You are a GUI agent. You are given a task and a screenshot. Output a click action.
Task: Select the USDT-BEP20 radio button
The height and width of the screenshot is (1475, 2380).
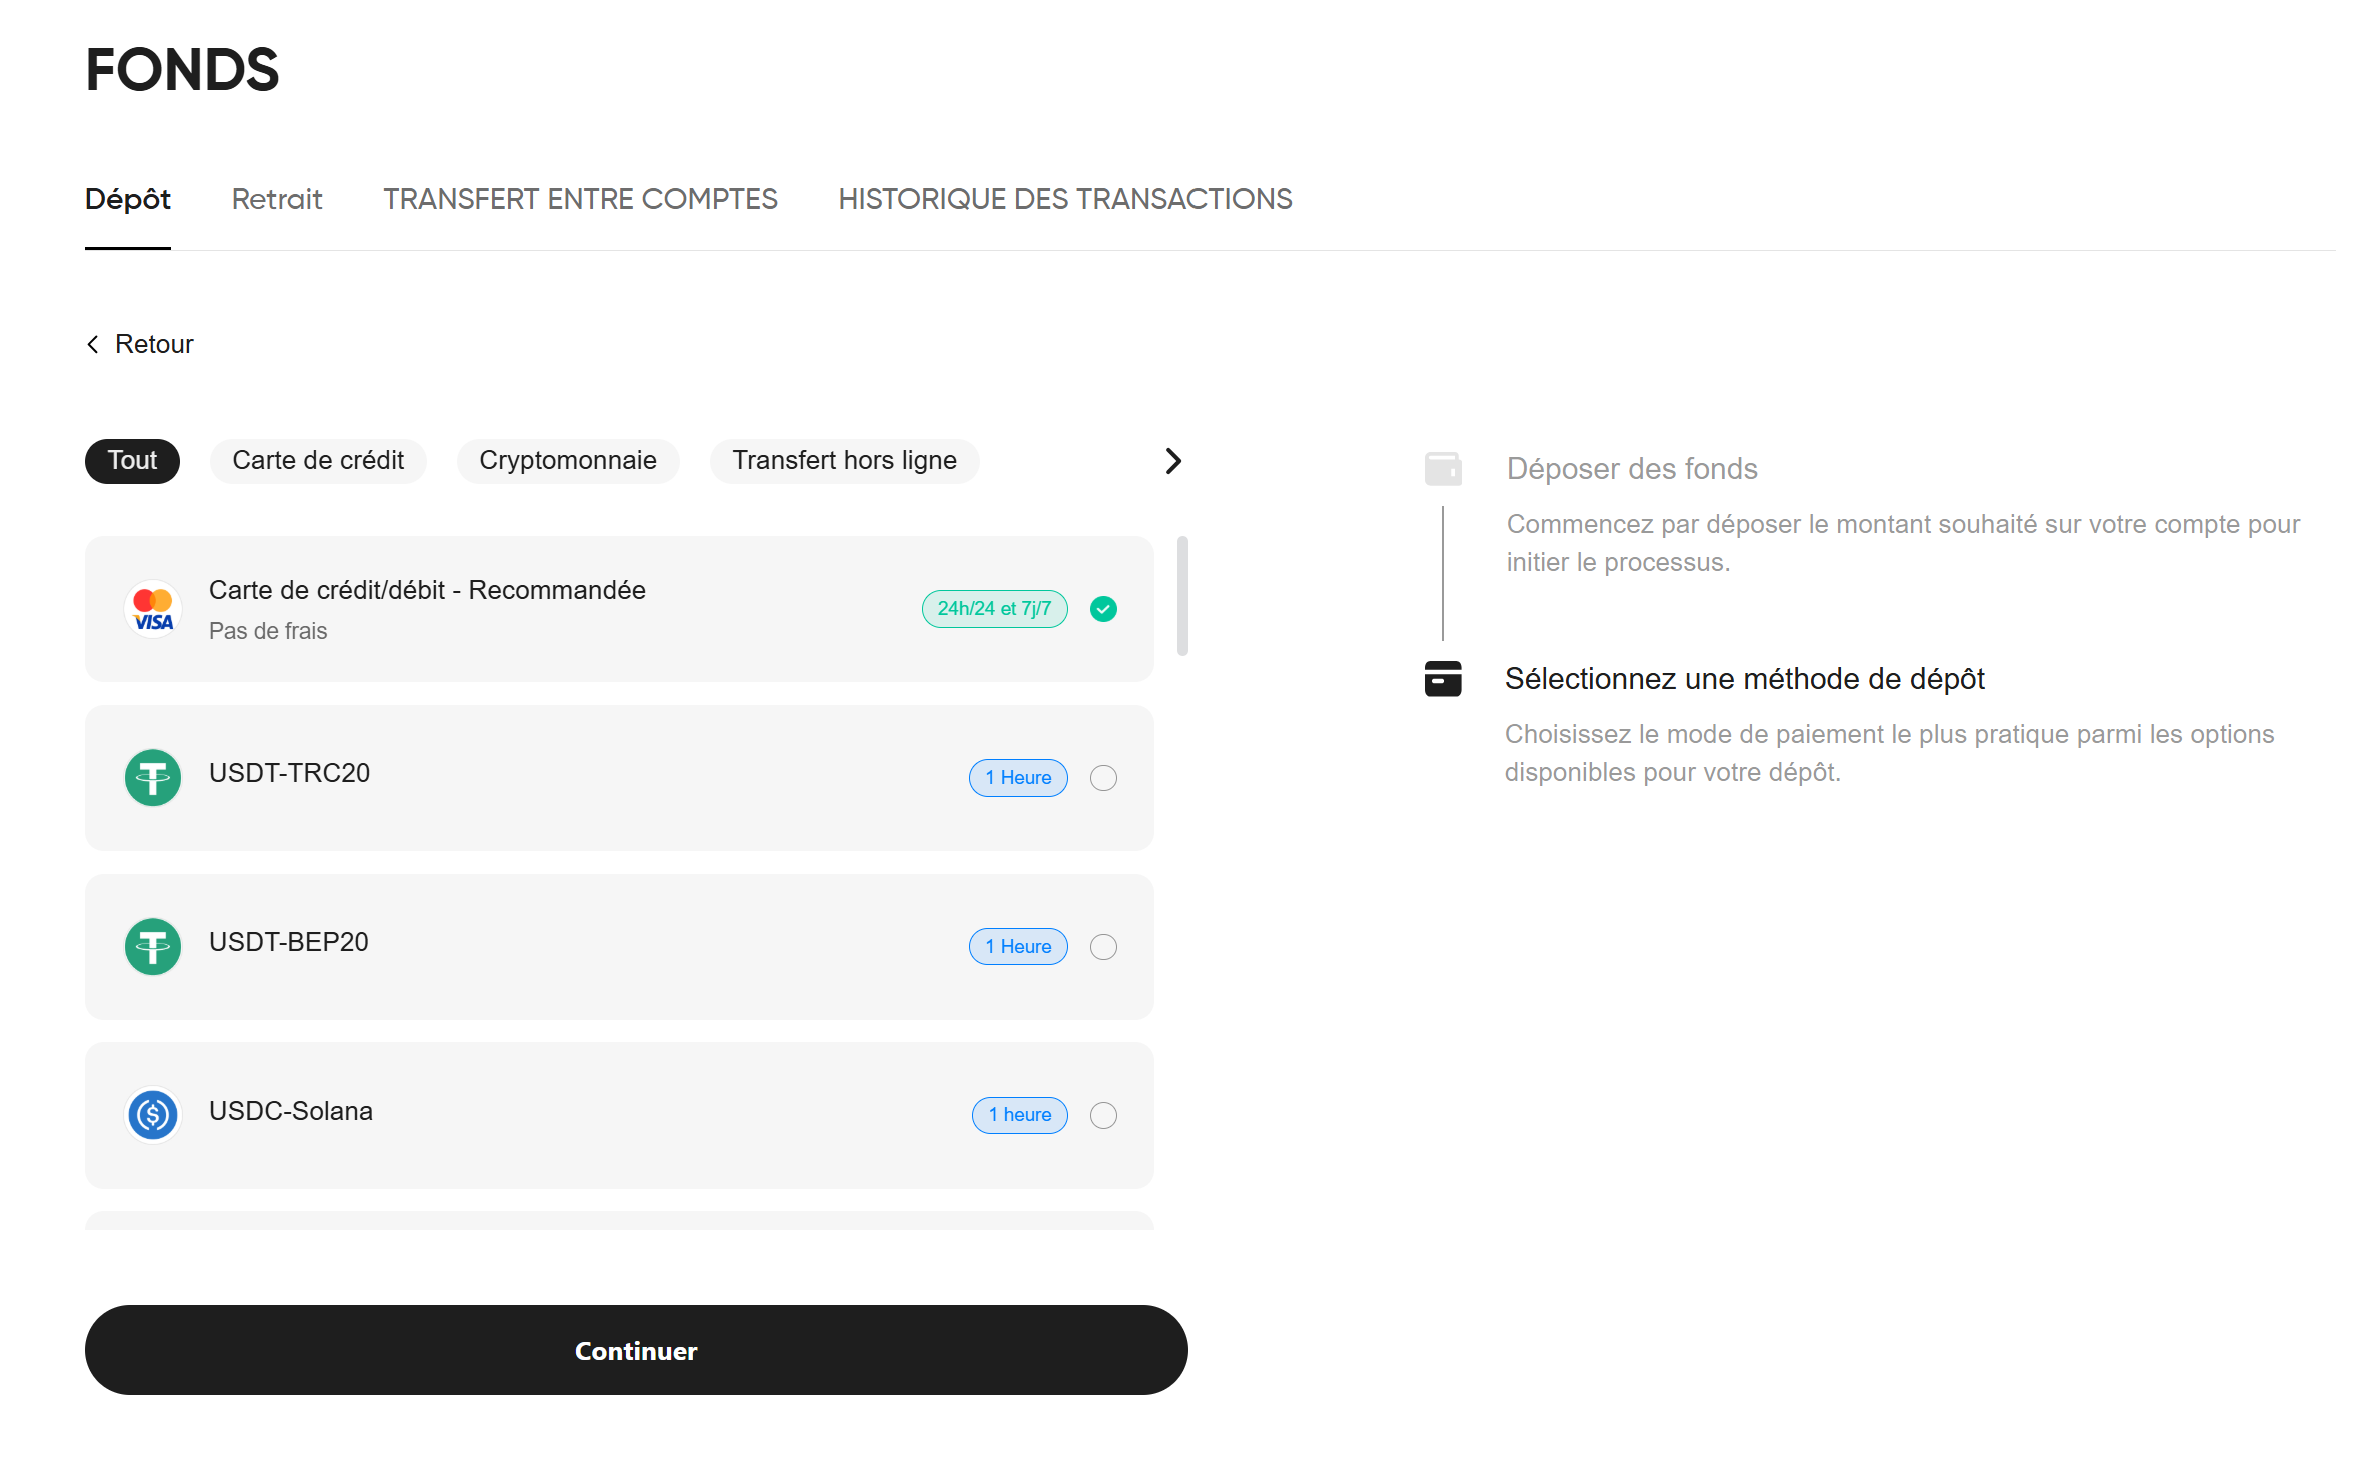[x=1103, y=946]
